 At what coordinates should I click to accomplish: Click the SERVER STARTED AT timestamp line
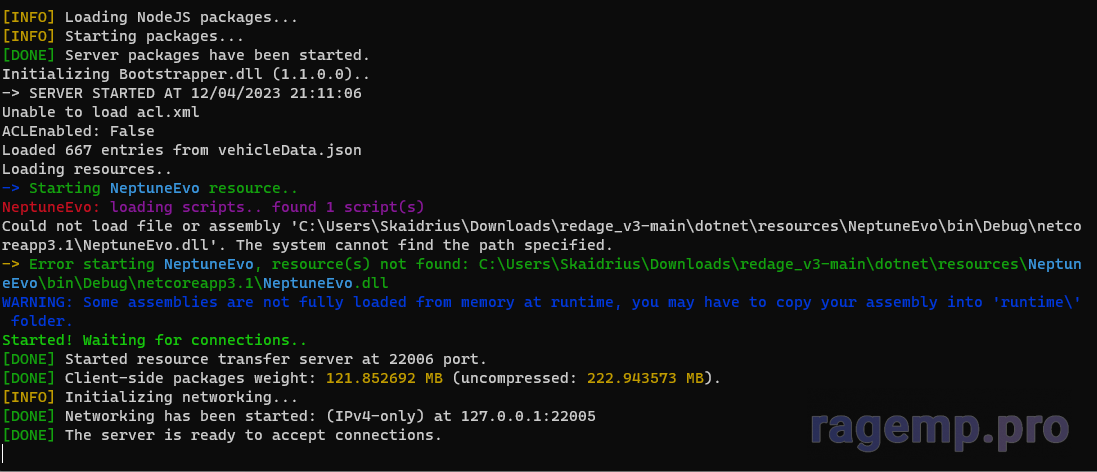(195, 93)
